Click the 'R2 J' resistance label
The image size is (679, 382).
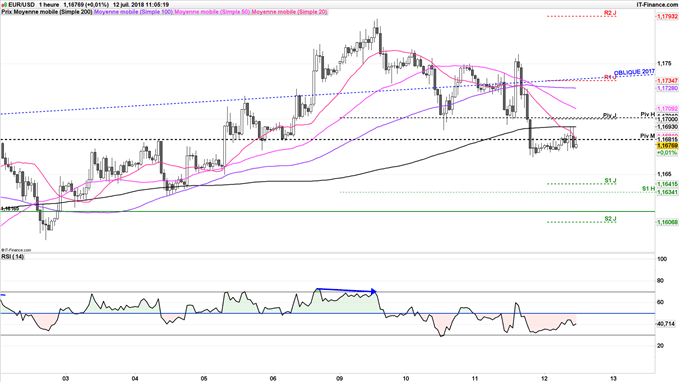[x=610, y=13]
